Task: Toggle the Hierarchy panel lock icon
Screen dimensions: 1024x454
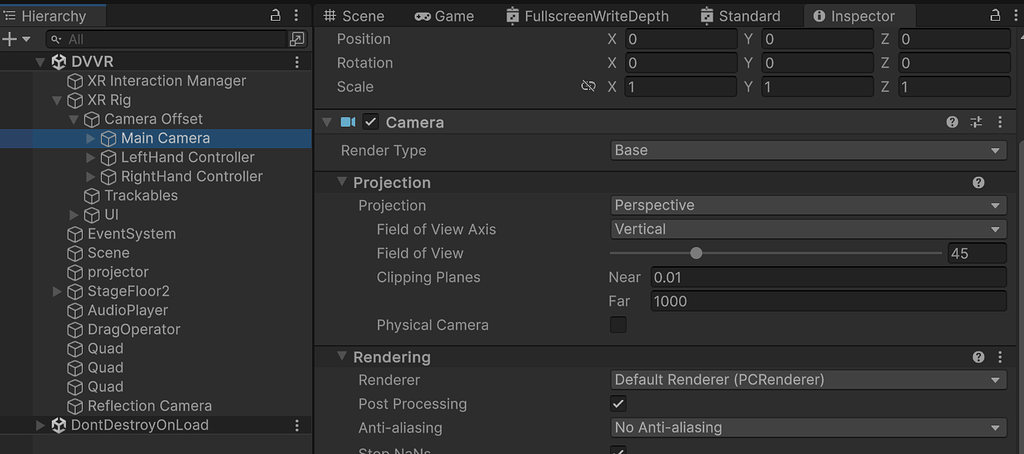Action: click(276, 16)
